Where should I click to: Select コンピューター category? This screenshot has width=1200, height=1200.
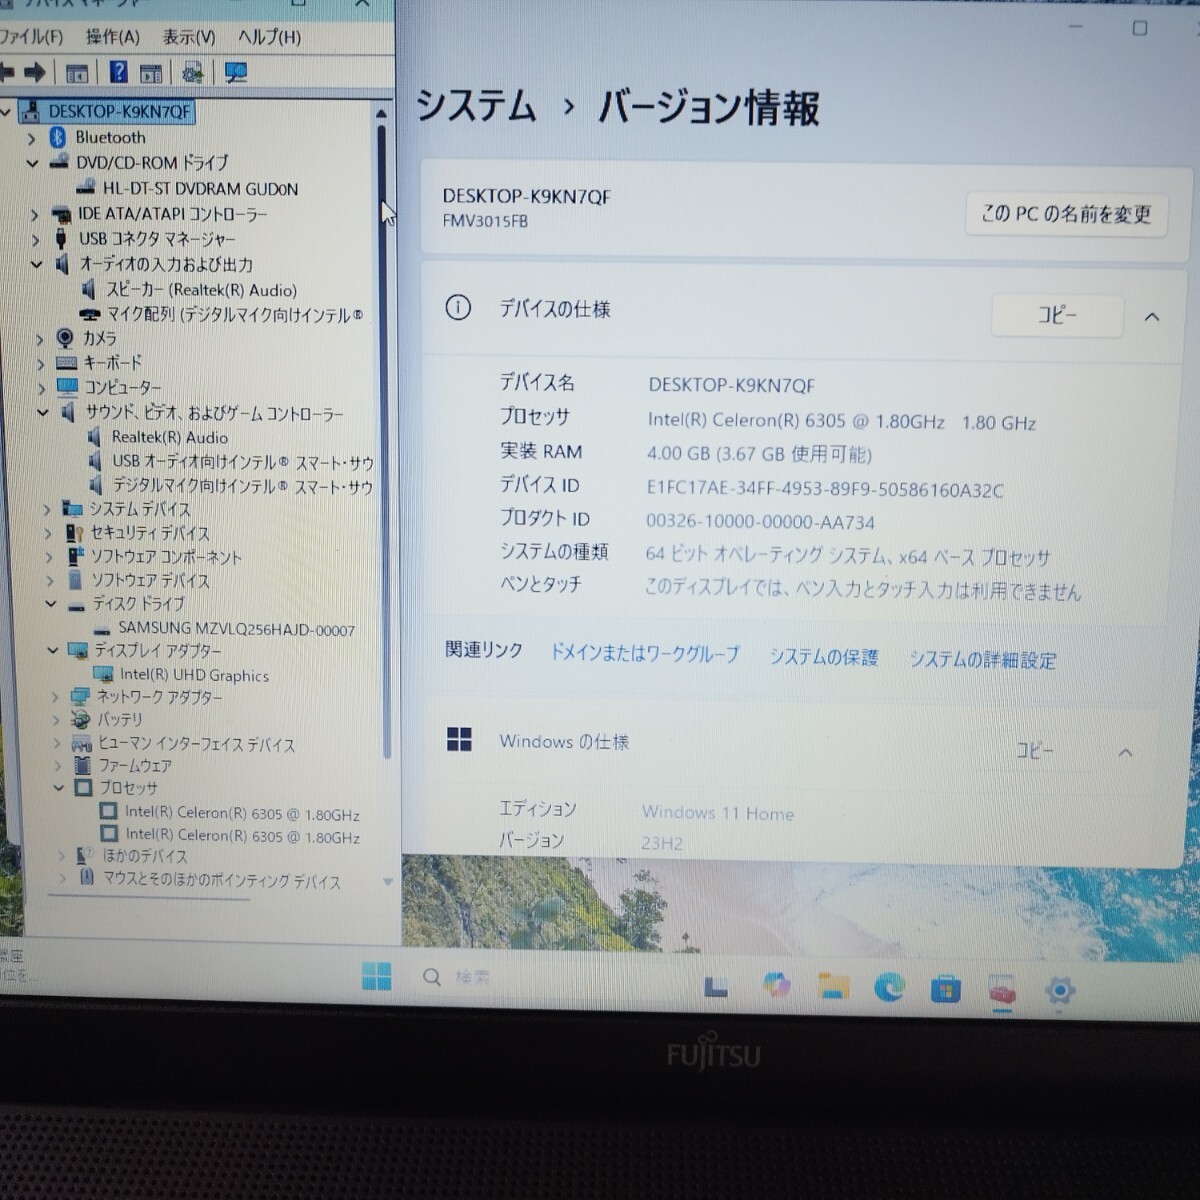122,387
